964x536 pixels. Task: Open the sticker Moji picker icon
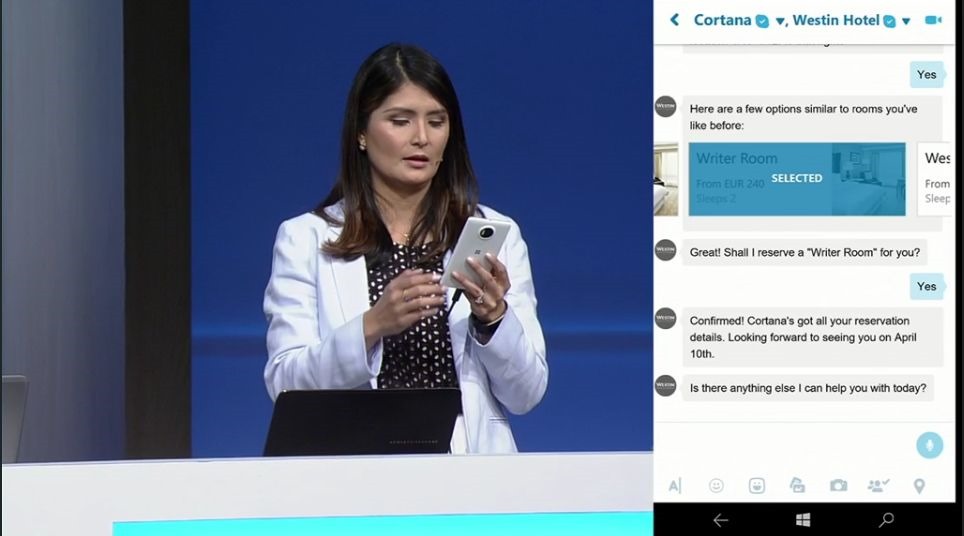756,486
